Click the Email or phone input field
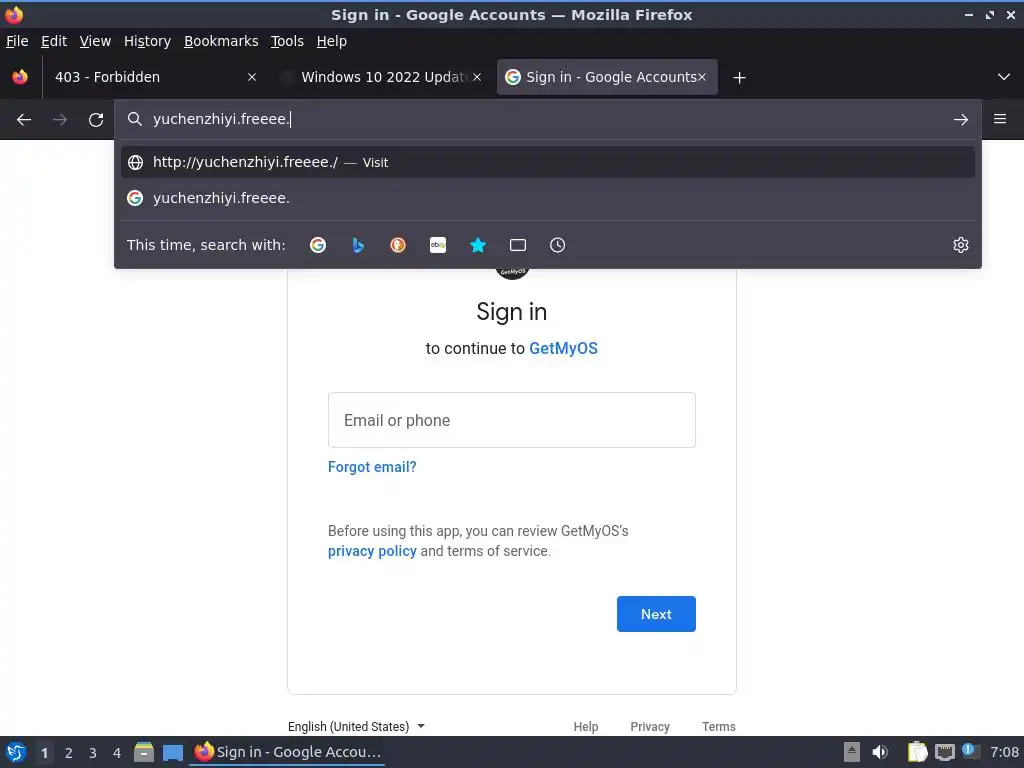The width and height of the screenshot is (1024, 768). coord(512,420)
